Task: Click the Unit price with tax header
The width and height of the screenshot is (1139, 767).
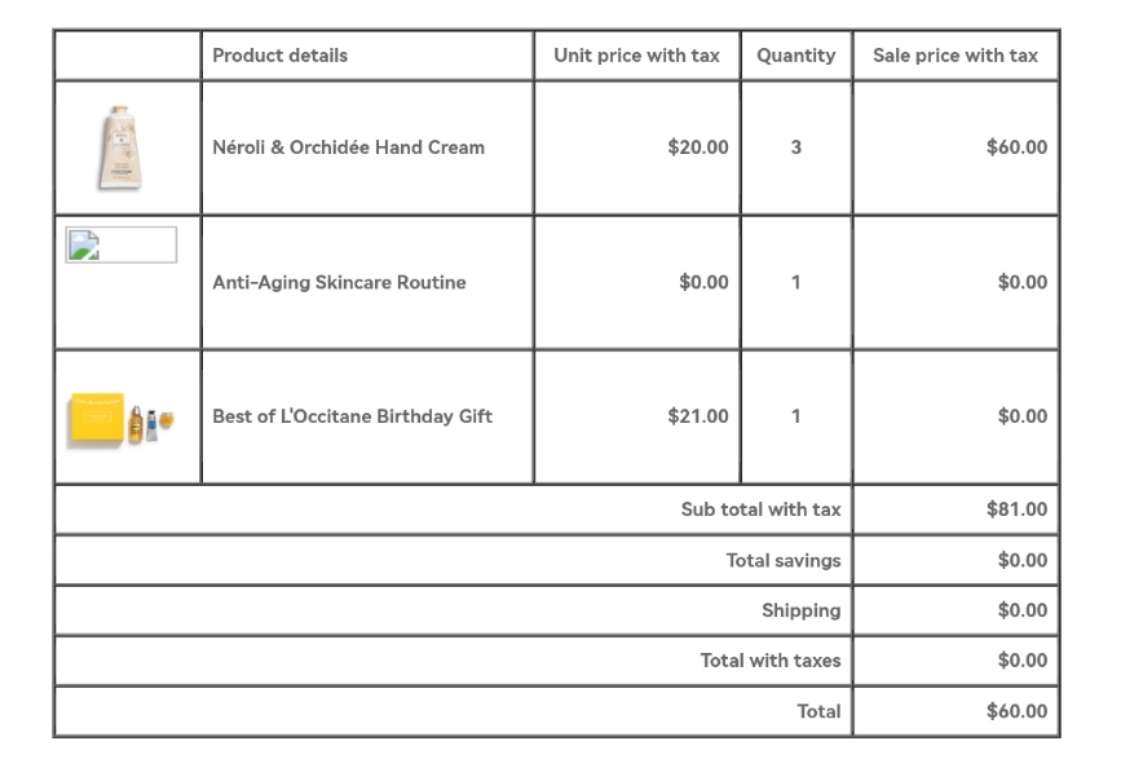Action: [637, 56]
